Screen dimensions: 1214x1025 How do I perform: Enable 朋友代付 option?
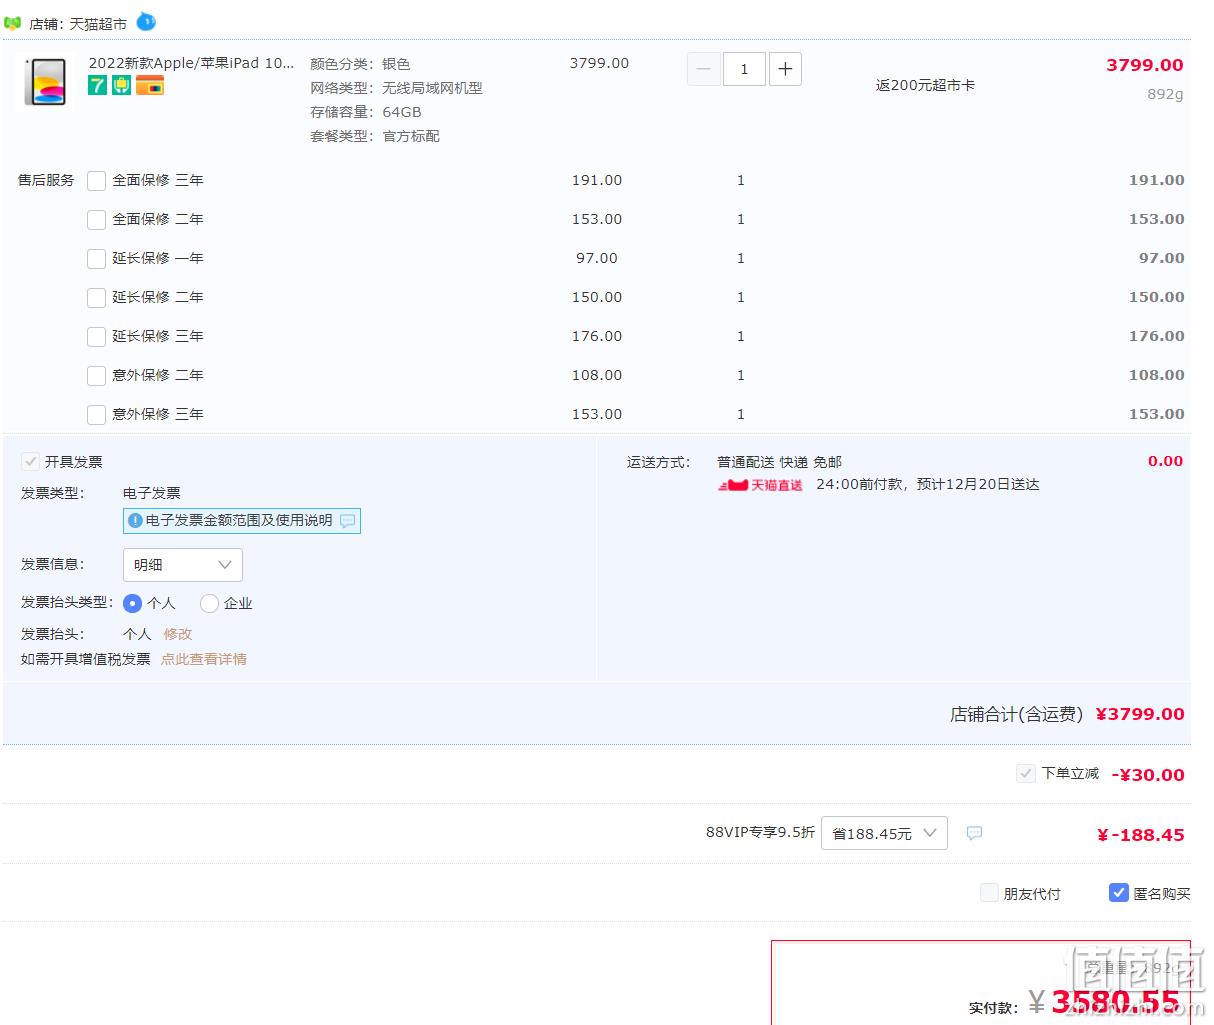tap(989, 893)
